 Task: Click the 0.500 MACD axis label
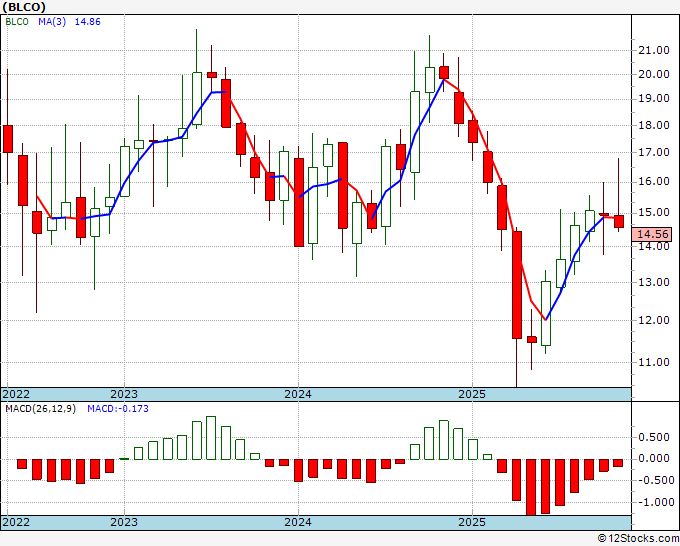[654, 437]
